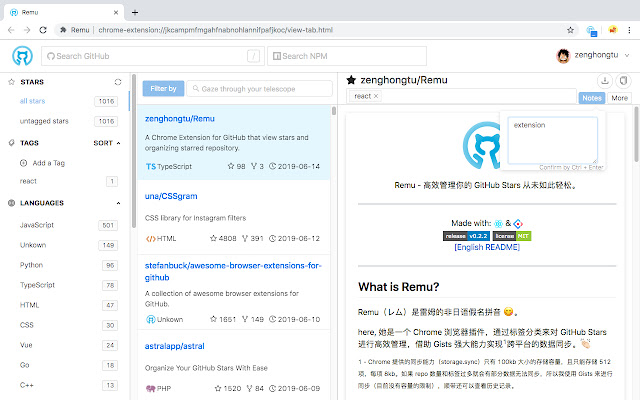Select all stars in the sidebar
Image resolution: width=640 pixels, height=400 pixels.
point(32,101)
